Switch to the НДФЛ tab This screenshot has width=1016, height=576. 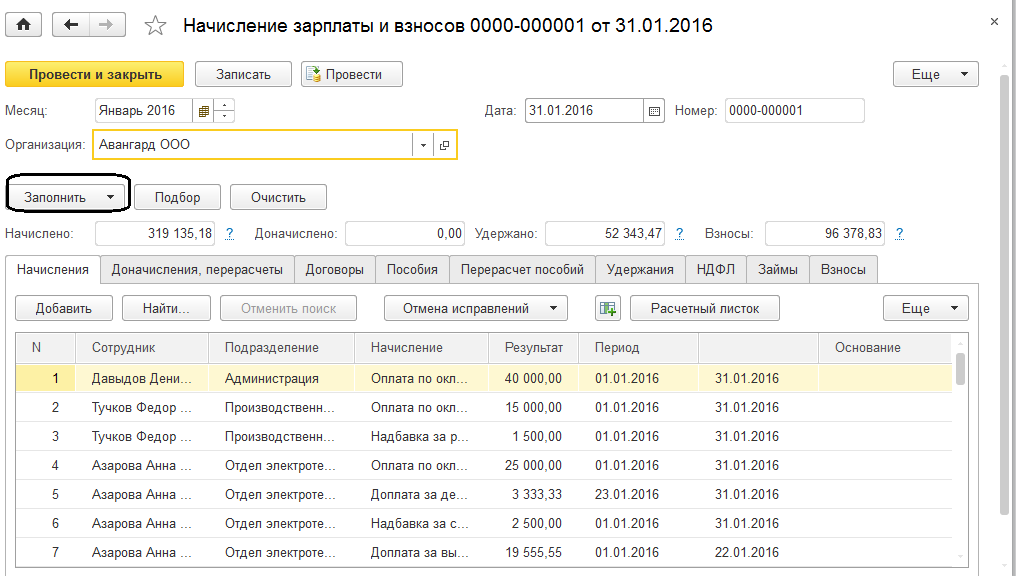pos(716,269)
